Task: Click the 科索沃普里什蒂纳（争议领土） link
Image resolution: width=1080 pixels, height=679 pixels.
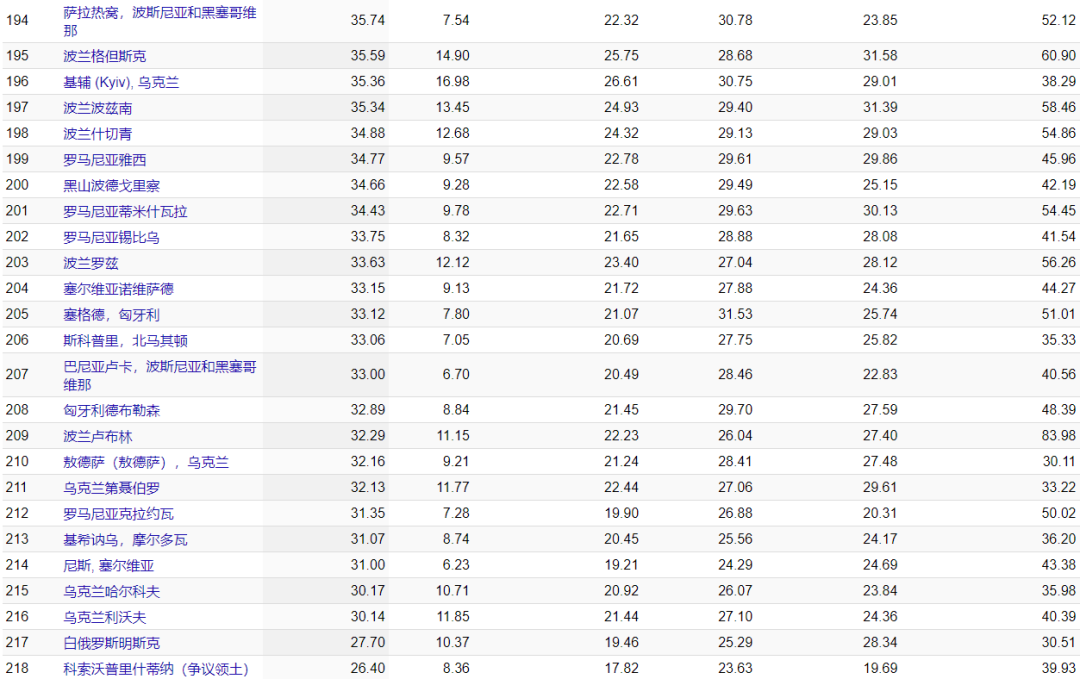Action: (x=156, y=669)
